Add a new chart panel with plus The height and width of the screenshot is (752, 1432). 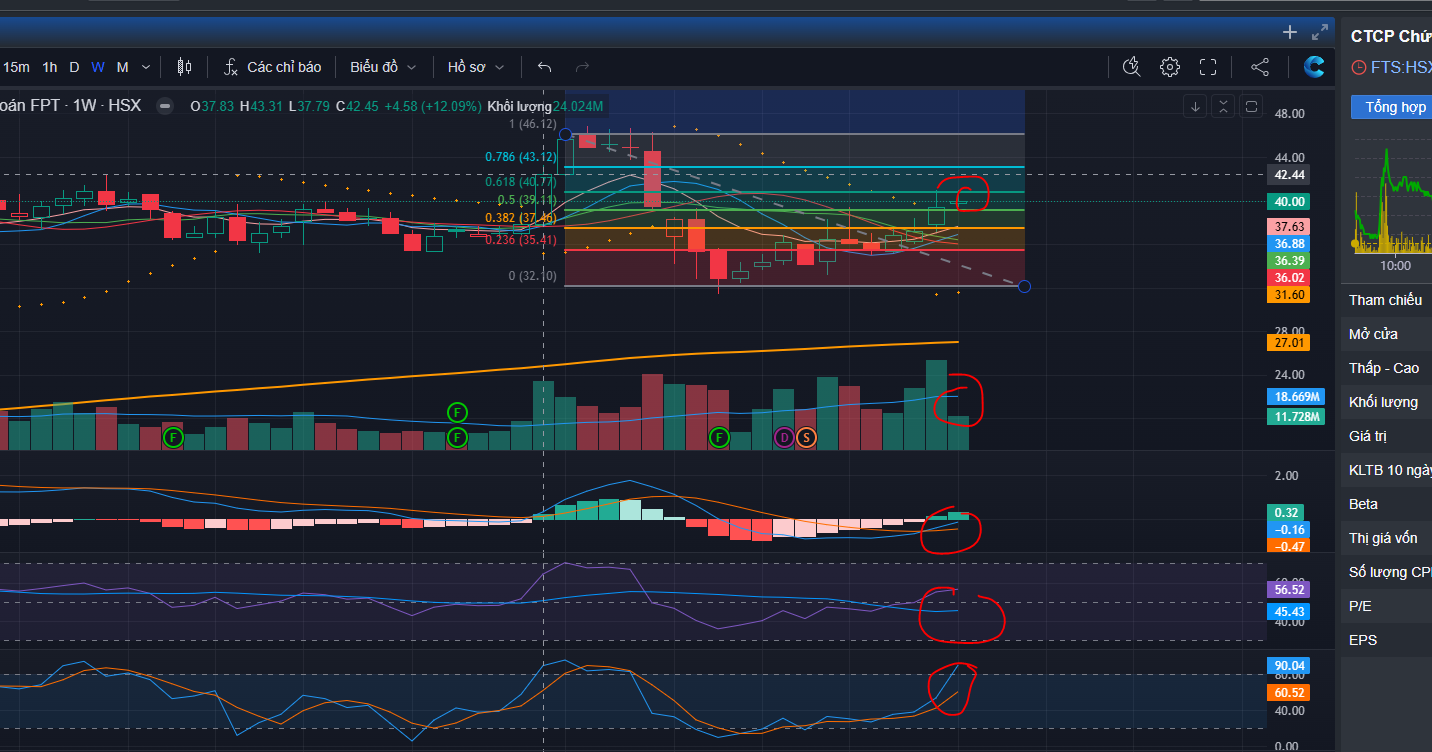tap(1290, 32)
